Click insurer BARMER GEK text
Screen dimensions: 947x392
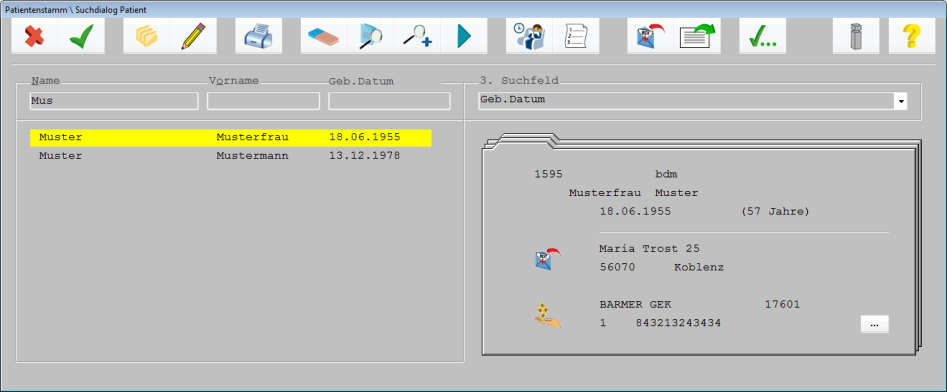[635, 305]
